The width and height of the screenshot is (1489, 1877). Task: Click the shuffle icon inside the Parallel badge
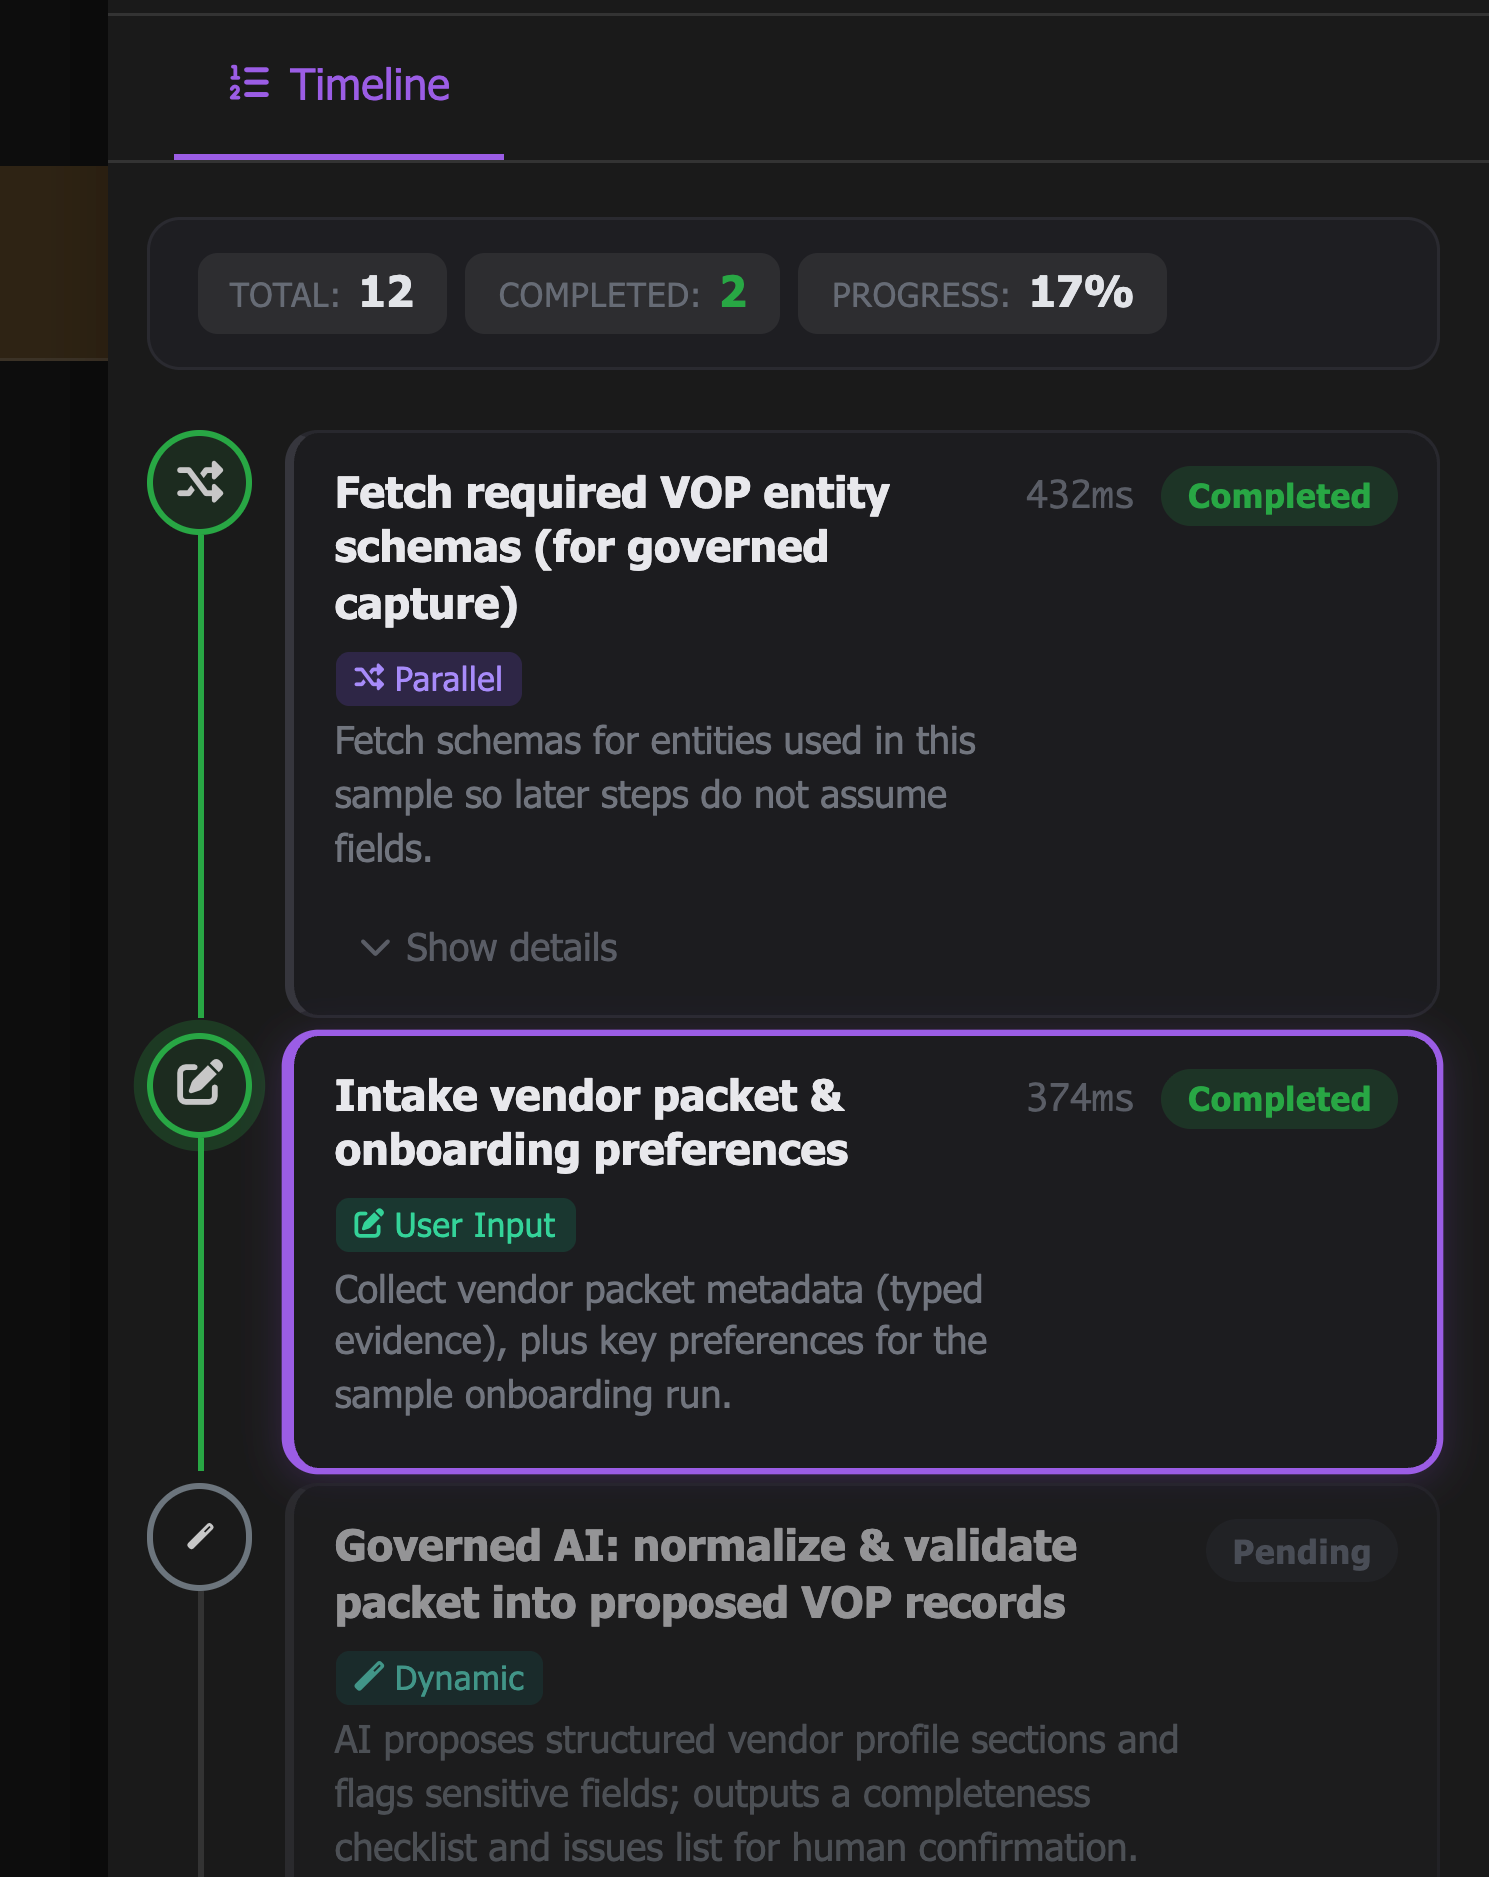pos(369,678)
